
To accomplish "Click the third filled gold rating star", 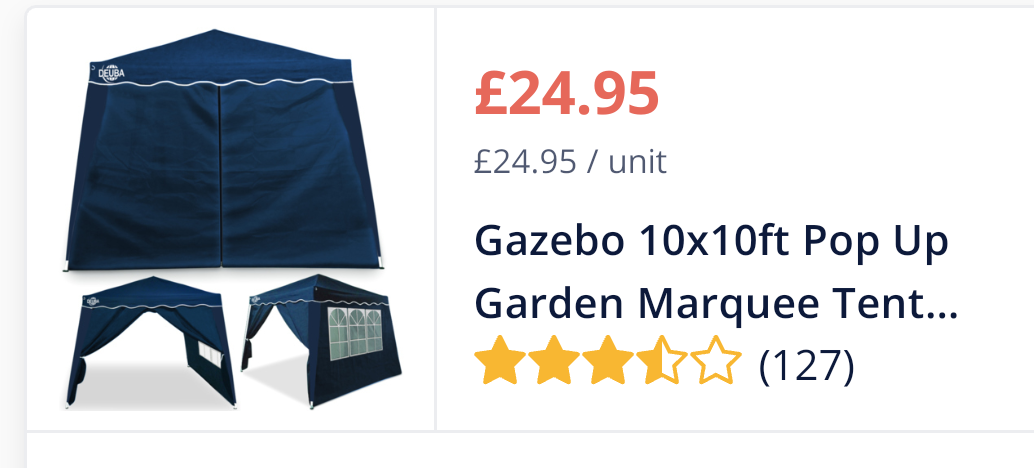I will click(x=608, y=359).
